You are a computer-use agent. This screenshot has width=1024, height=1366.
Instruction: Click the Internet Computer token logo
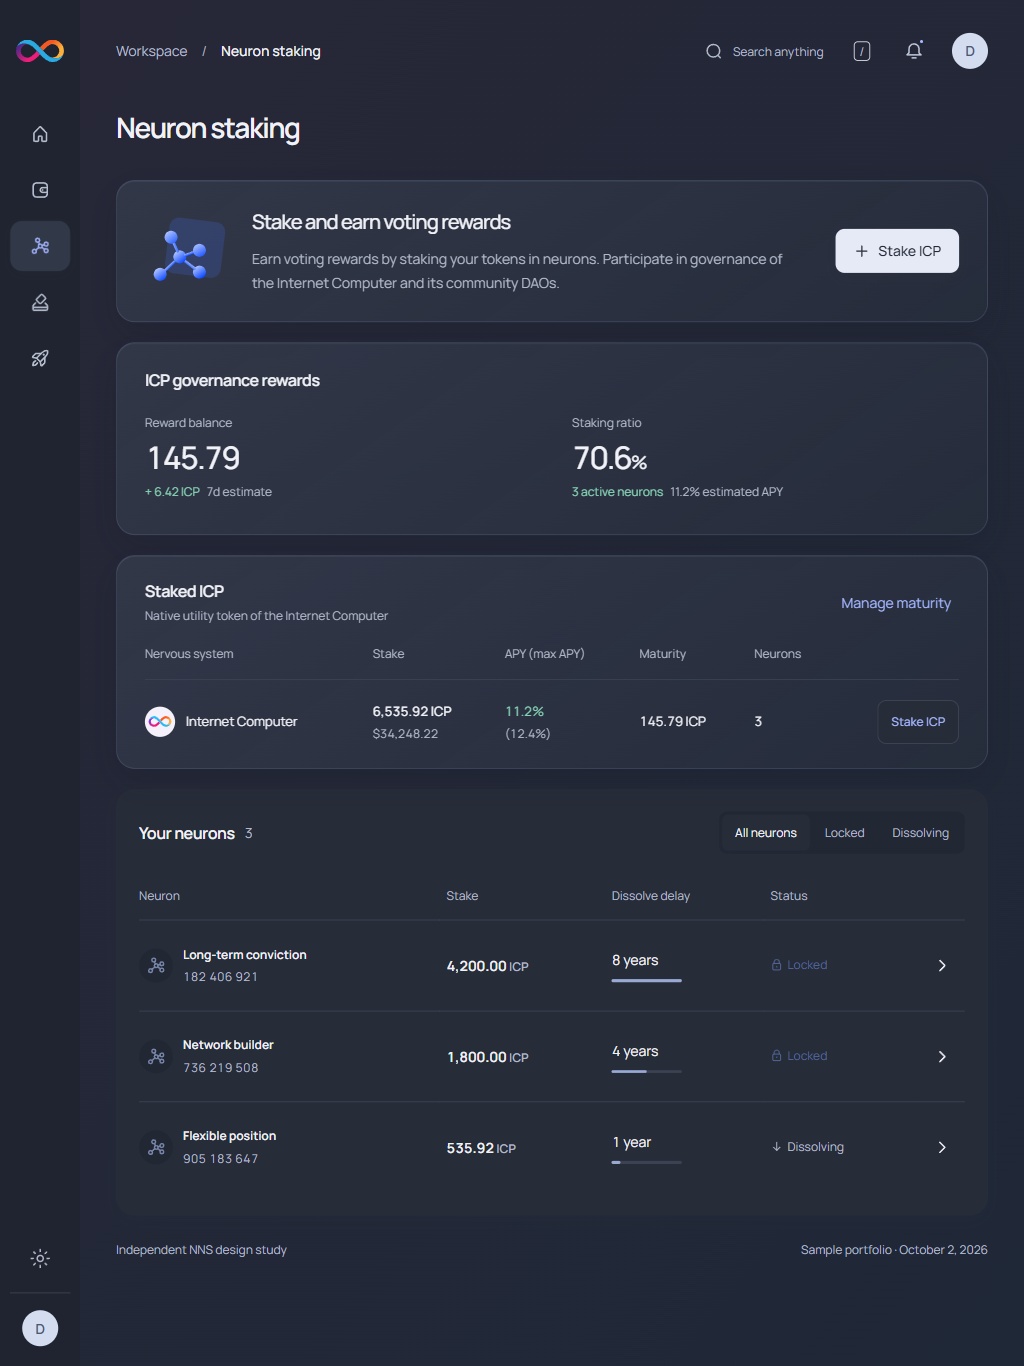pyautogui.click(x=160, y=722)
